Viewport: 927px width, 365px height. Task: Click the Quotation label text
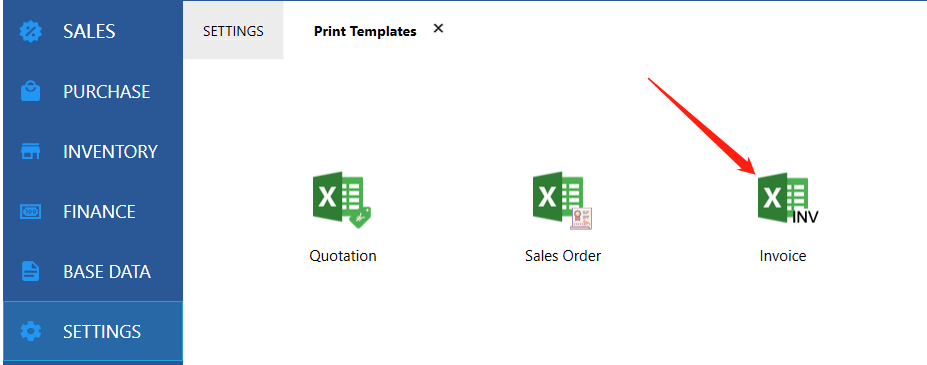pos(343,256)
